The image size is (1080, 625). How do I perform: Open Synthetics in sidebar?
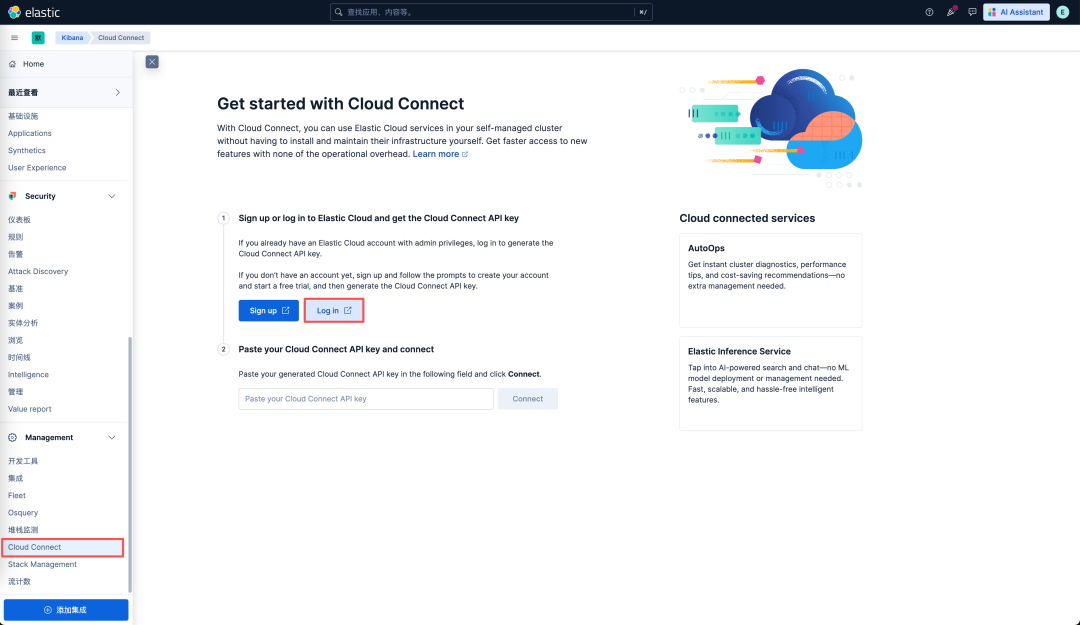27,151
